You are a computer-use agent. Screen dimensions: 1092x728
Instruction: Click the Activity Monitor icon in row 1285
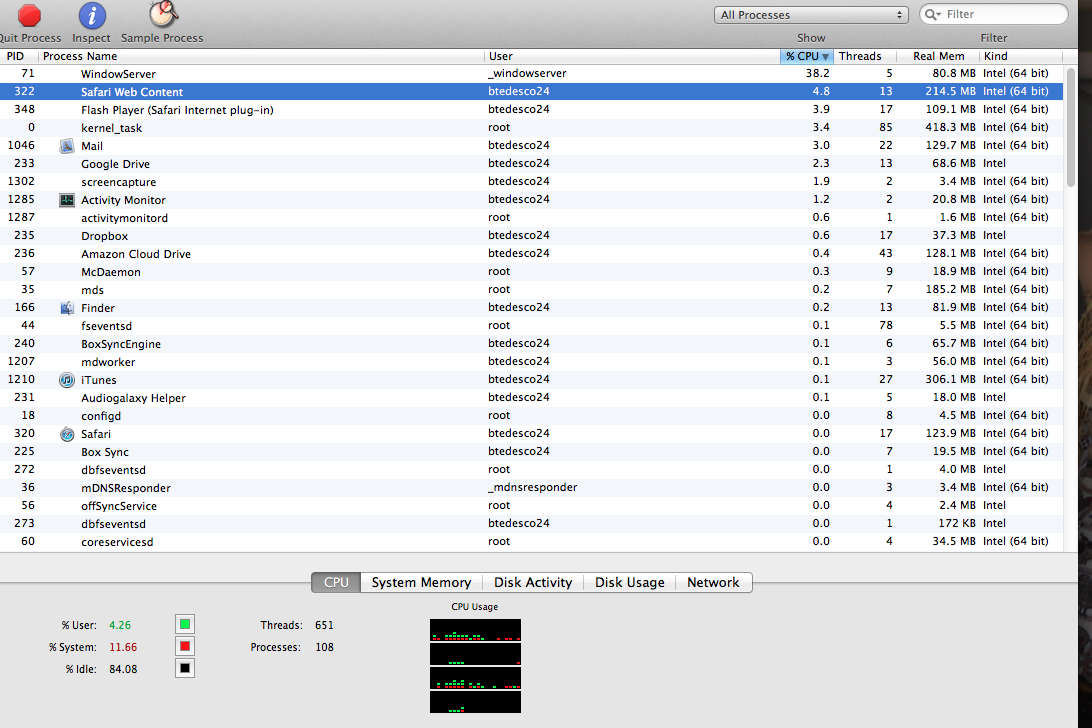point(67,200)
